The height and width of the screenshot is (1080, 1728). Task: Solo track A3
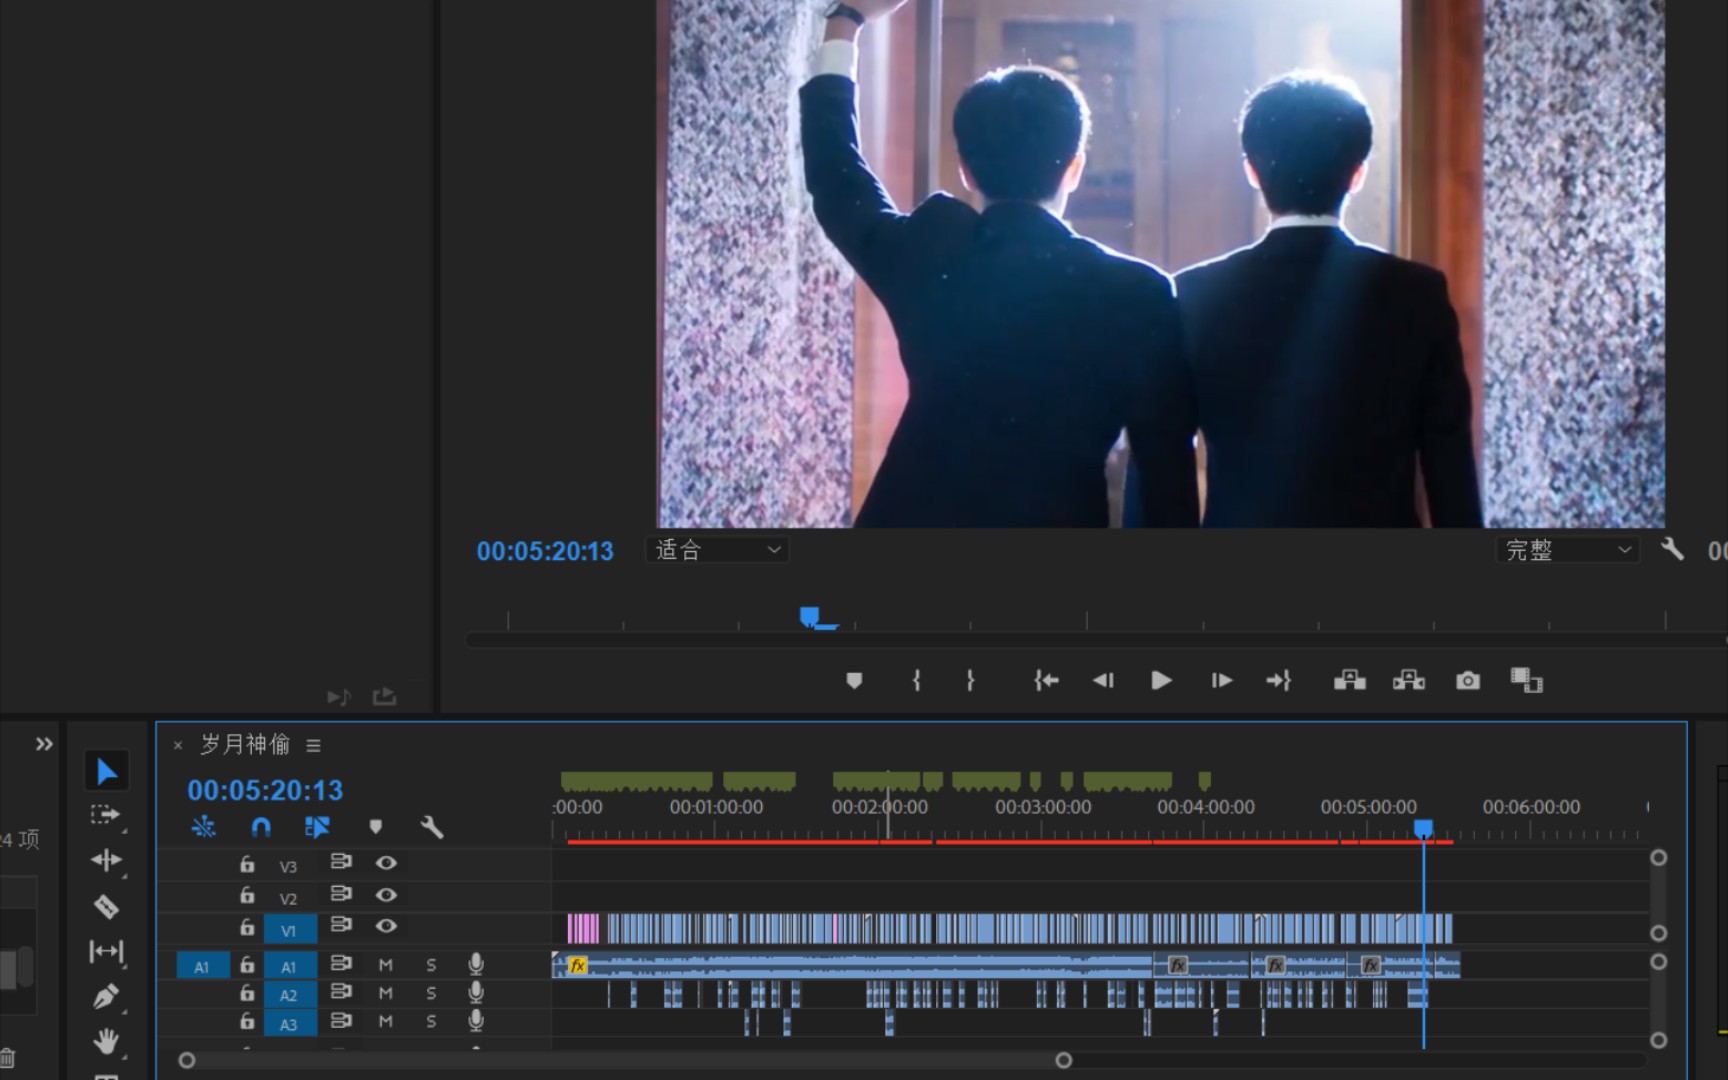(431, 1021)
